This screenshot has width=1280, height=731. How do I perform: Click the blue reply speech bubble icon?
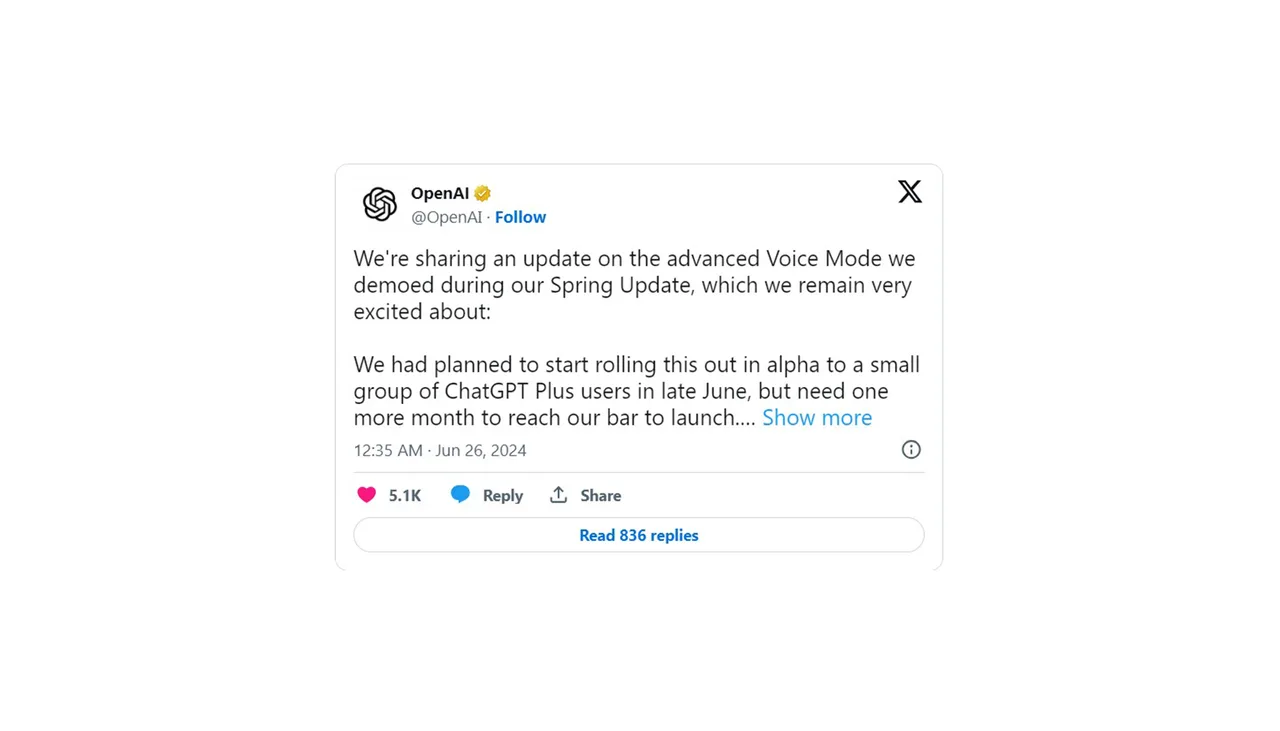(x=460, y=495)
